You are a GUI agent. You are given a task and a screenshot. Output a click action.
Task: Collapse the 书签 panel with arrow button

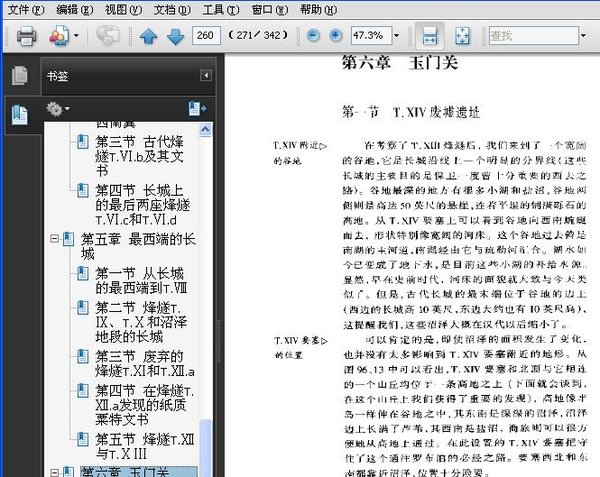[x=206, y=75]
